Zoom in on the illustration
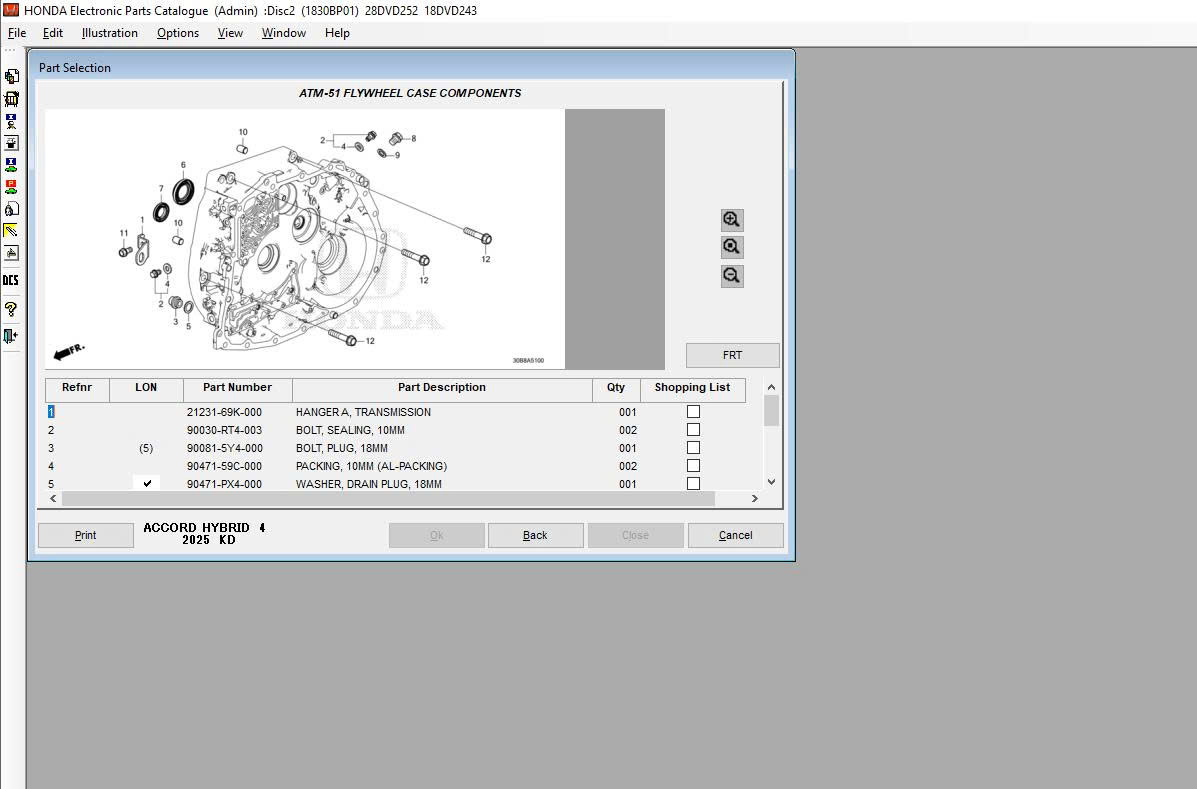The height and width of the screenshot is (789, 1197). point(731,220)
